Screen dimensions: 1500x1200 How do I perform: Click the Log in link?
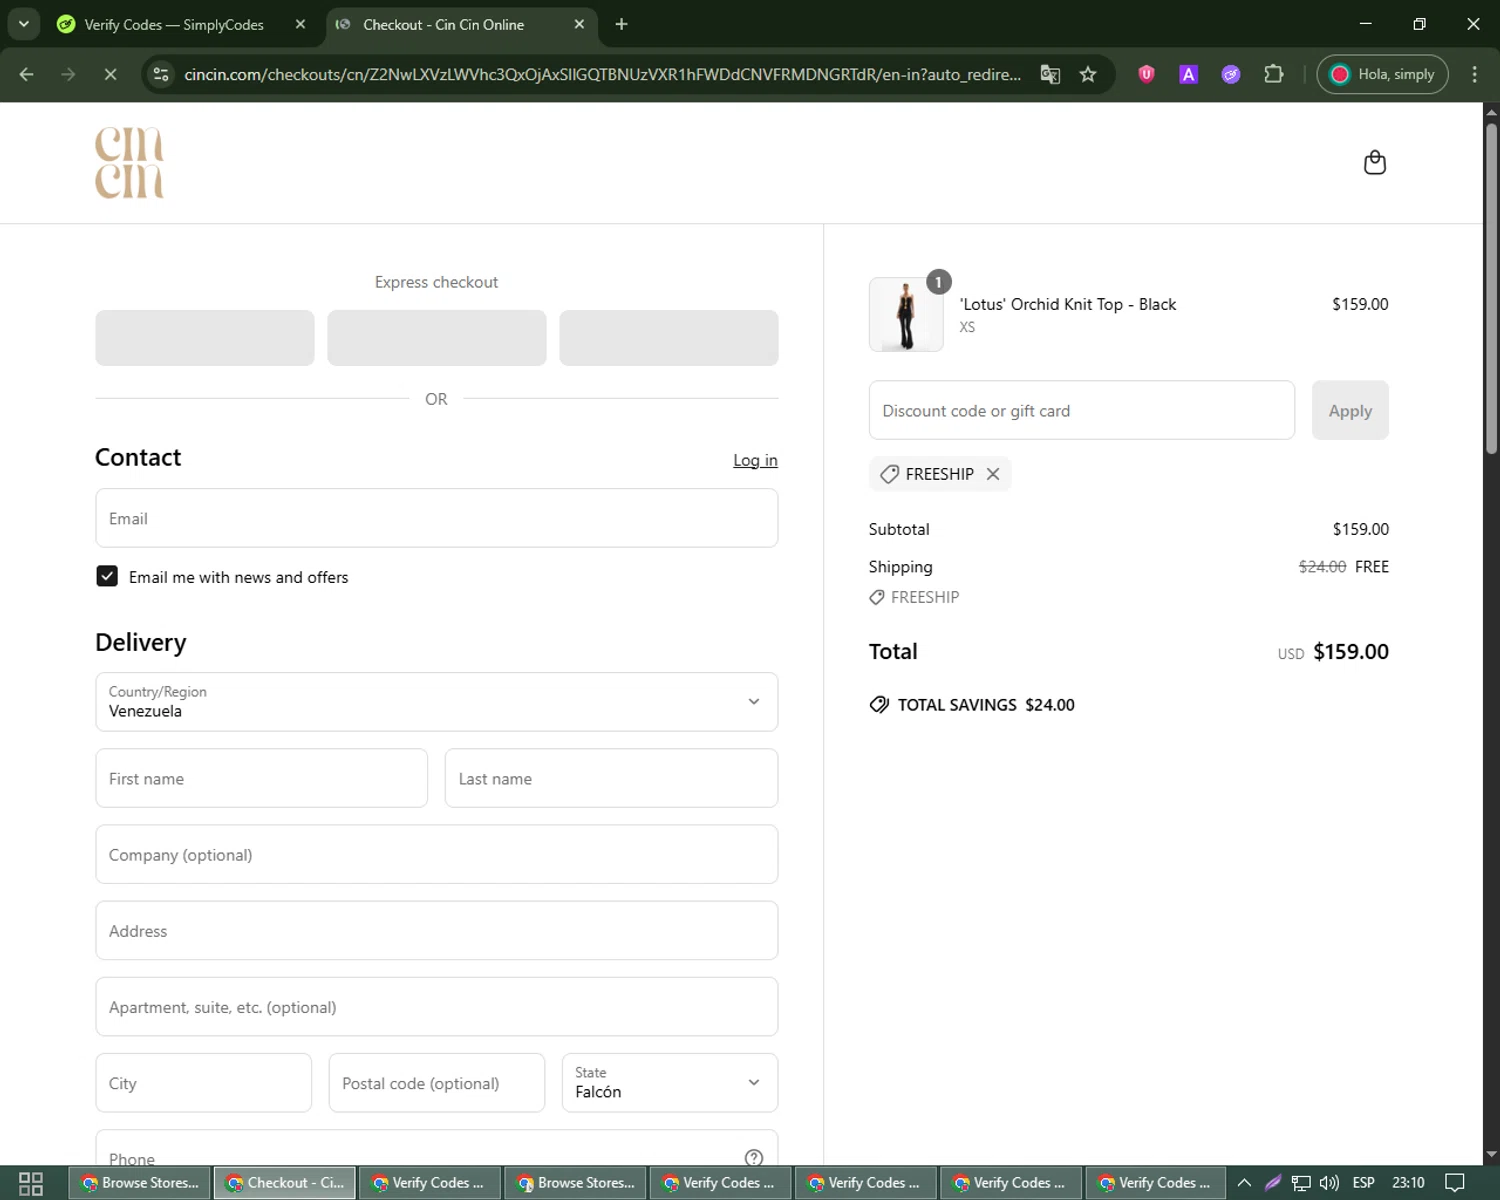coord(755,460)
